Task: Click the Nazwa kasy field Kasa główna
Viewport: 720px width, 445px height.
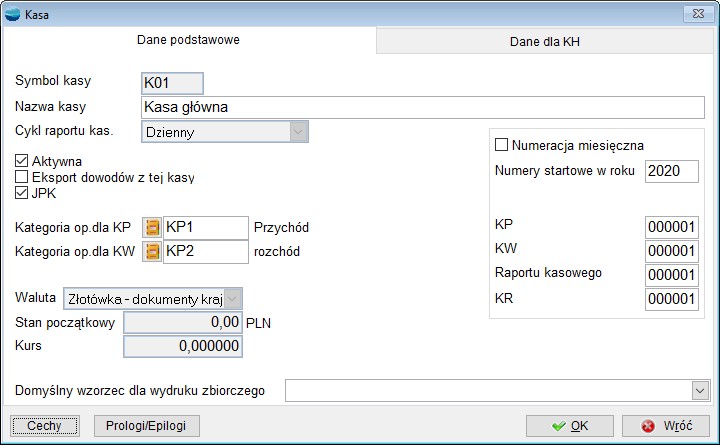Action: (422, 107)
